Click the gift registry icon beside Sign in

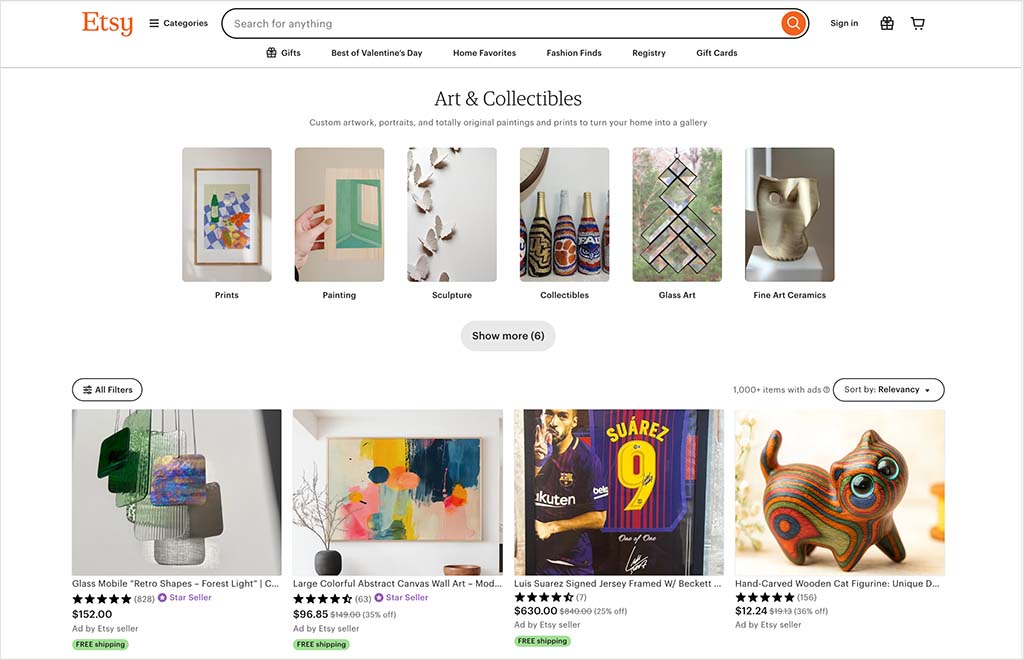886,22
